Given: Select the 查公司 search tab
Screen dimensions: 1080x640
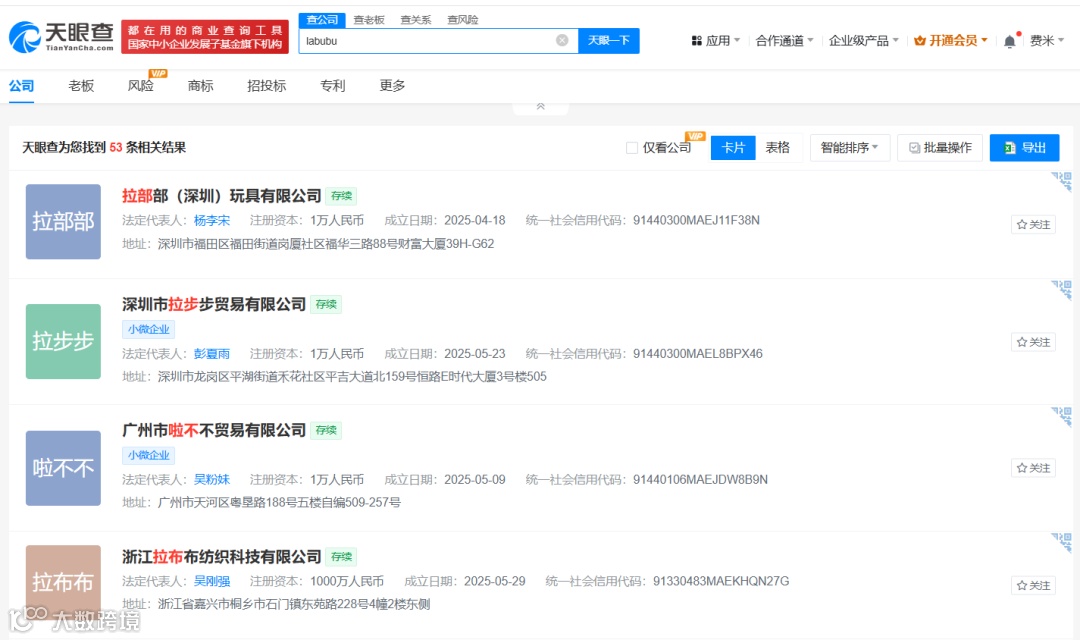Looking at the screenshot, I should [322, 20].
